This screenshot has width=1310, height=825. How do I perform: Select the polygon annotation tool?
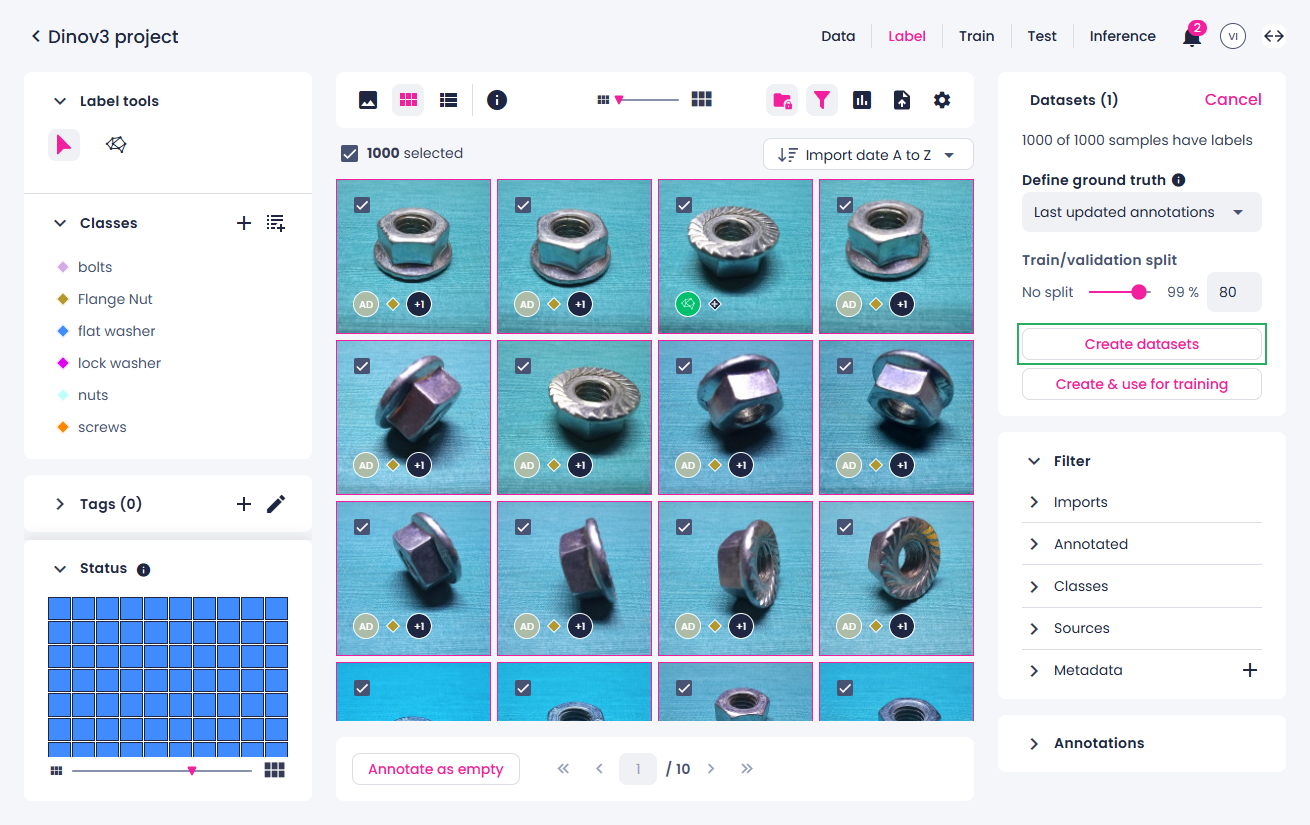116,145
